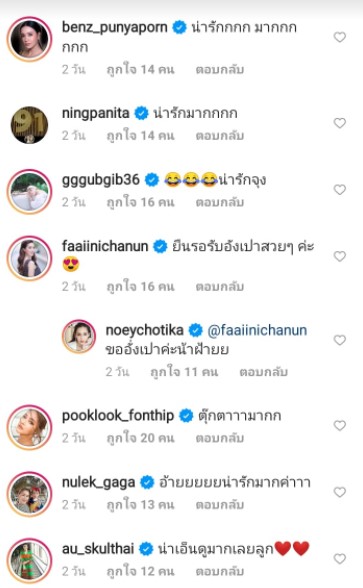Reply to au_skulthai's comment
This screenshot has height=588, width=363.
(x=220, y=571)
